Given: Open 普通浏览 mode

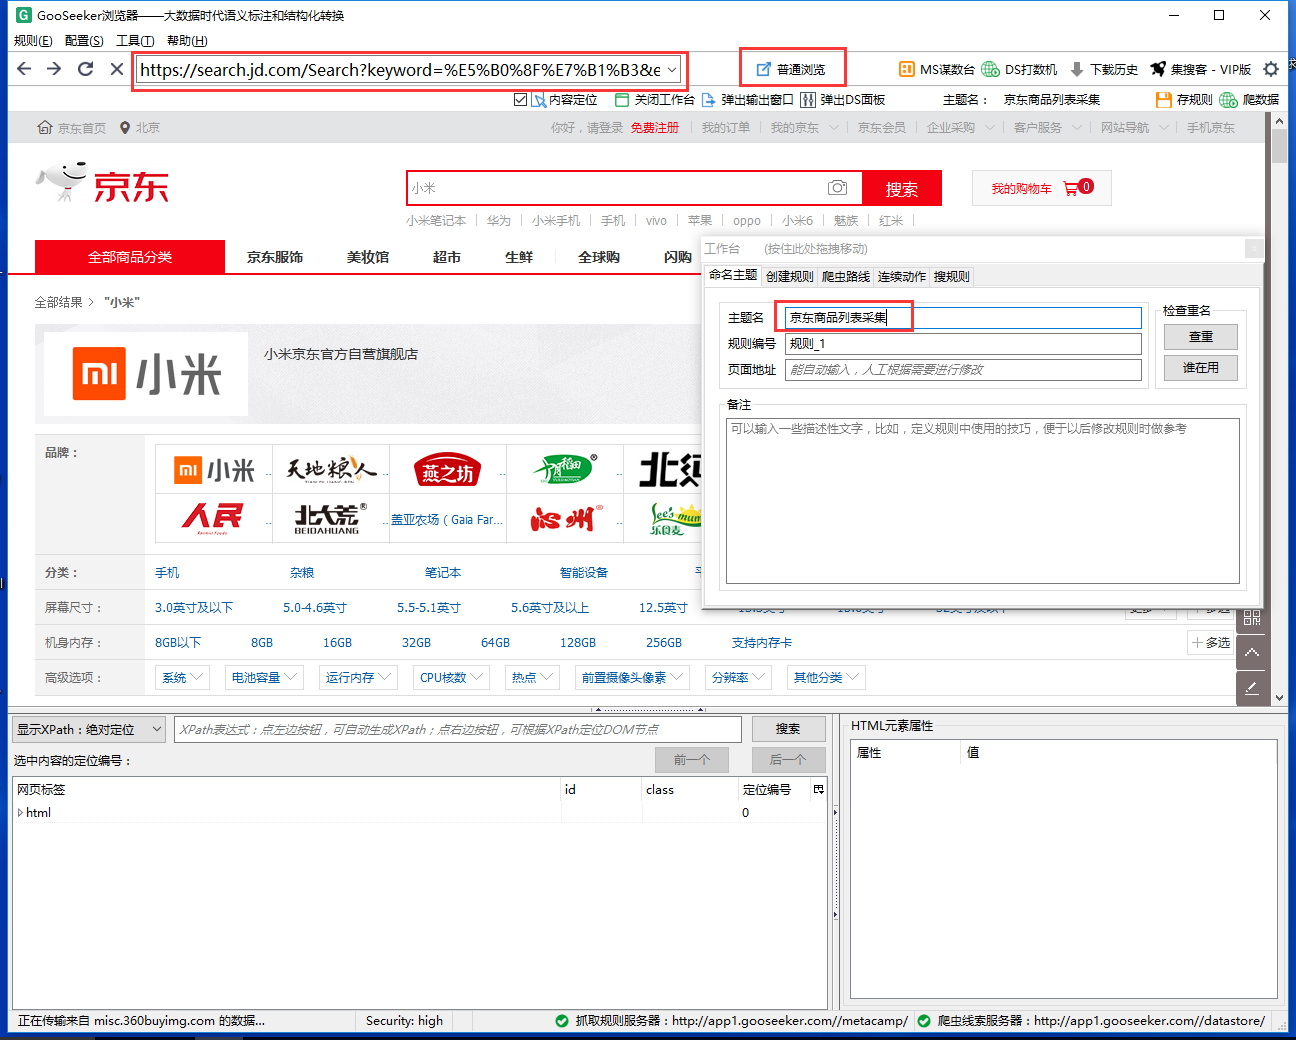Looking at the screenshot, I should 791,69.
